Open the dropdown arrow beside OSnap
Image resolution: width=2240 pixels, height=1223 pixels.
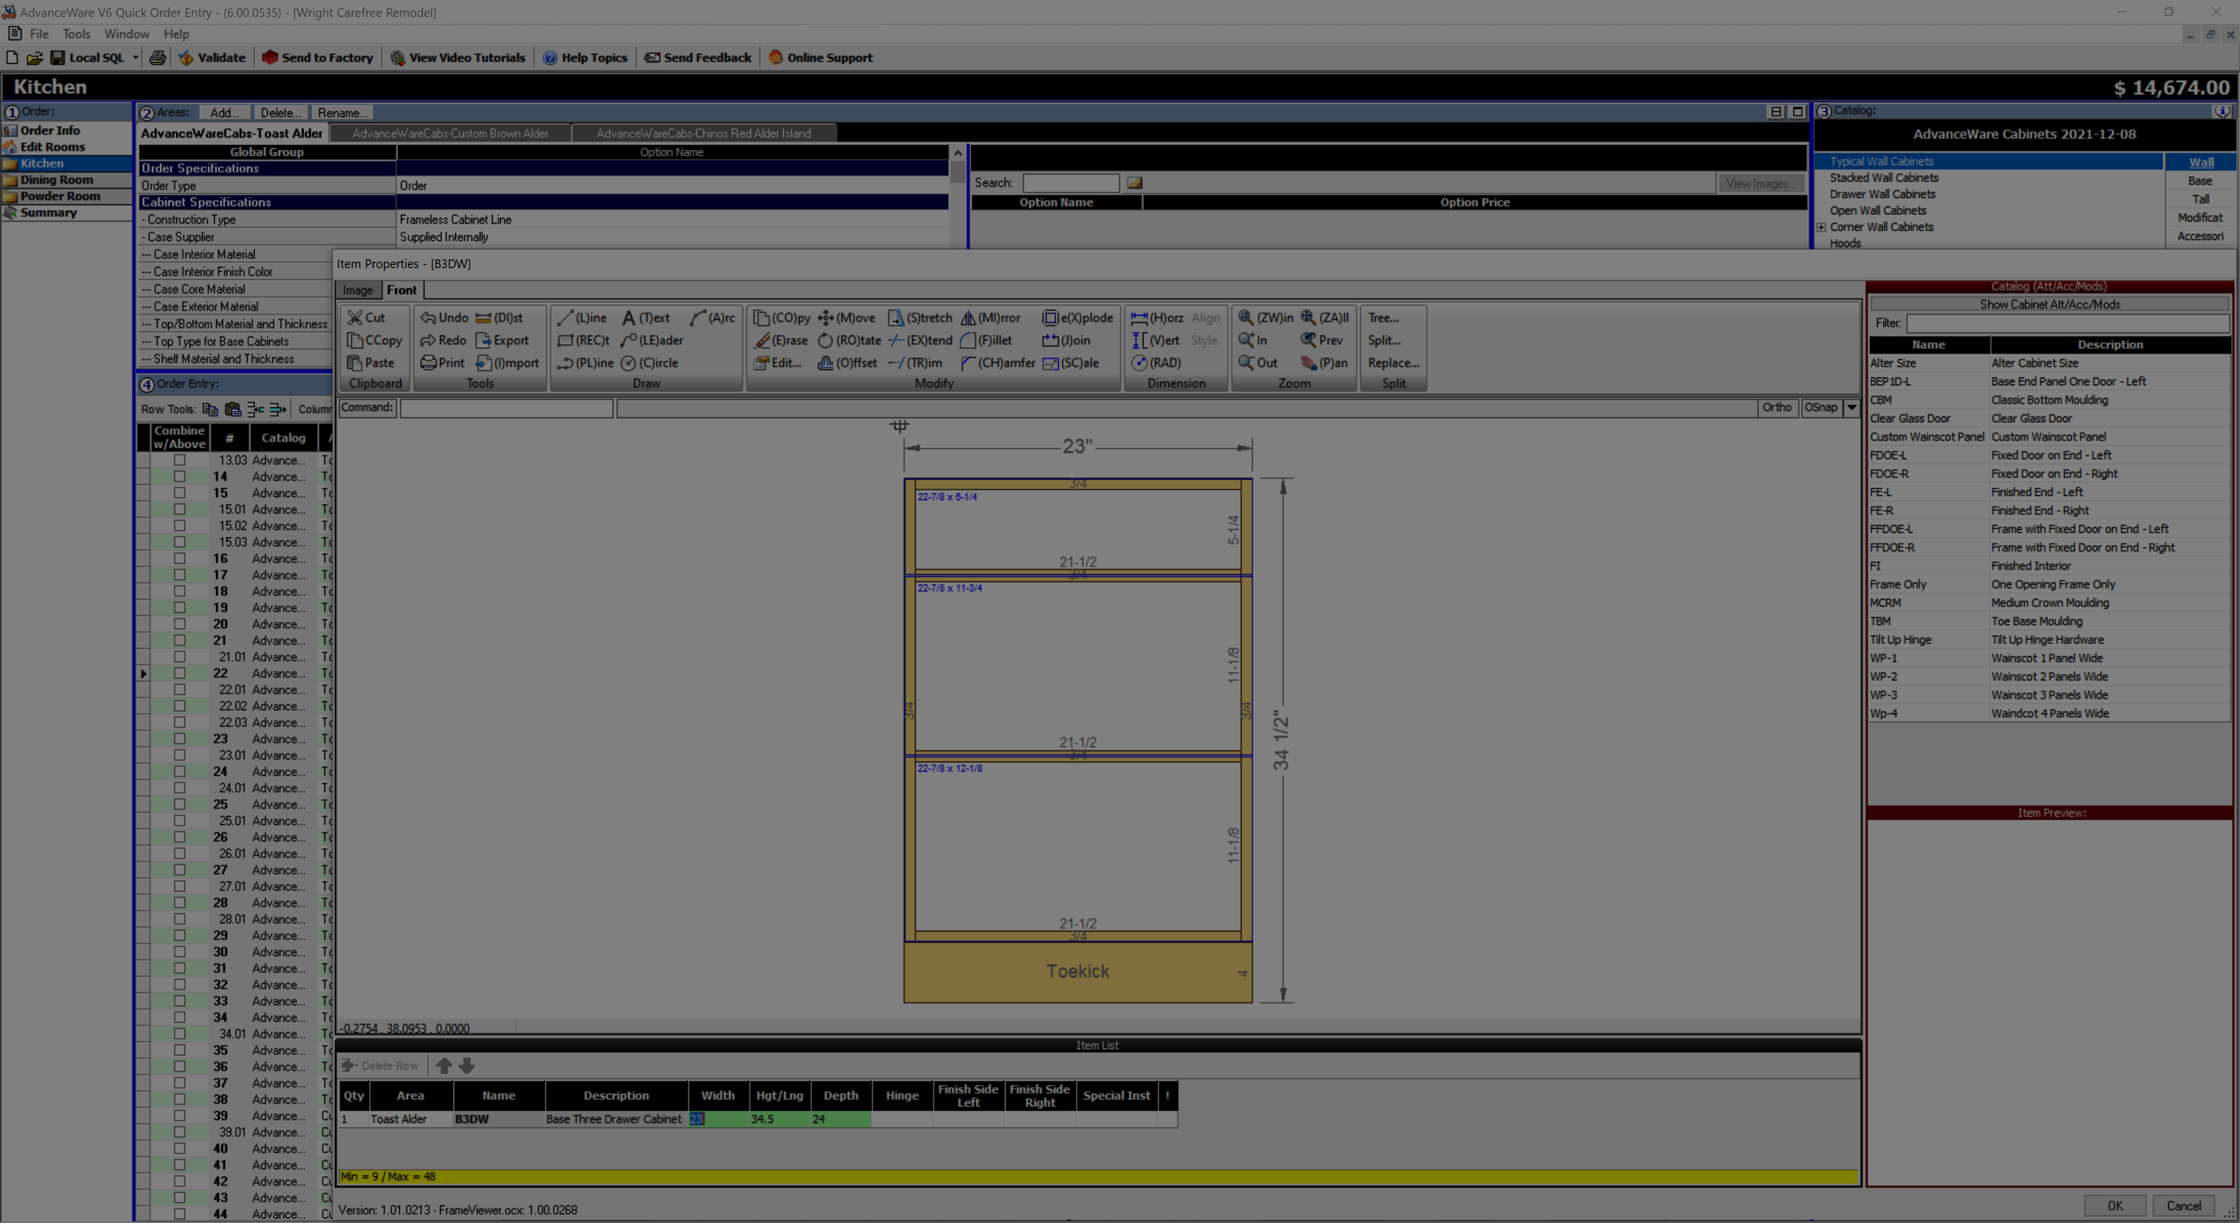click(1851, 408)
